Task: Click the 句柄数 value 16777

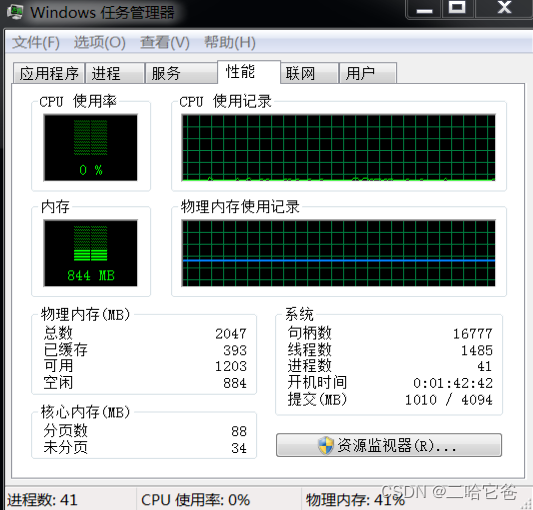Action: tap(473, 334)
